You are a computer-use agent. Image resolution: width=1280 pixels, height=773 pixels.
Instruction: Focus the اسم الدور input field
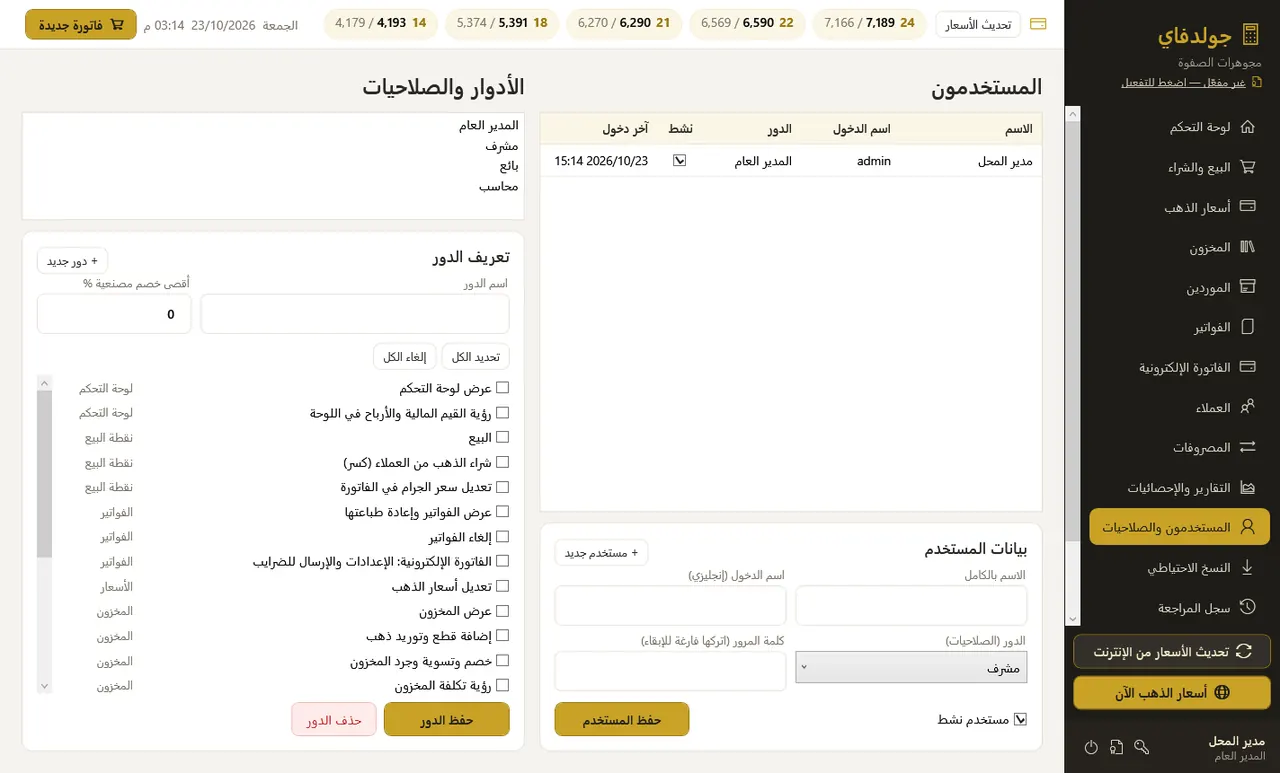(355, 314)
